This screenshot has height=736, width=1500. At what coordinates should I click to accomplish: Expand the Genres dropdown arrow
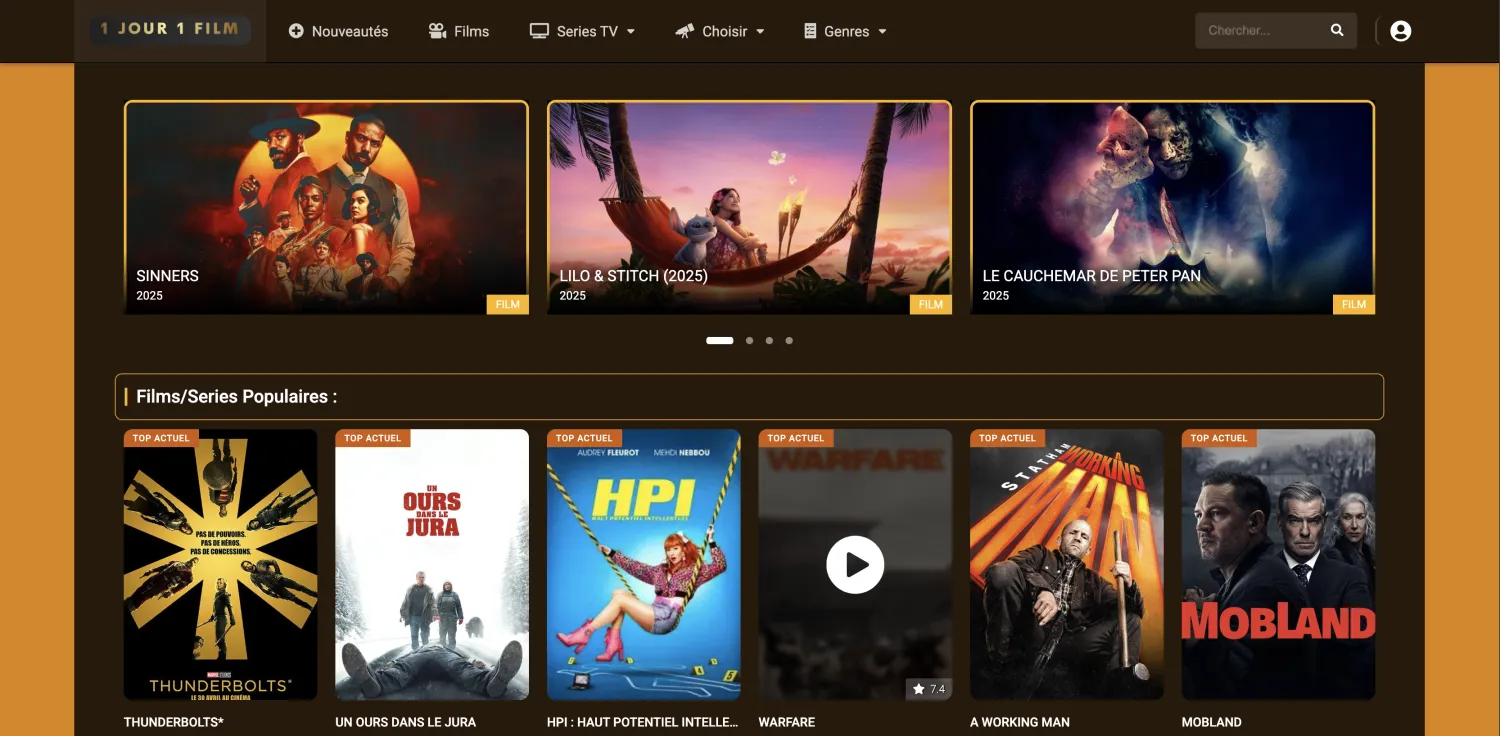882,32
